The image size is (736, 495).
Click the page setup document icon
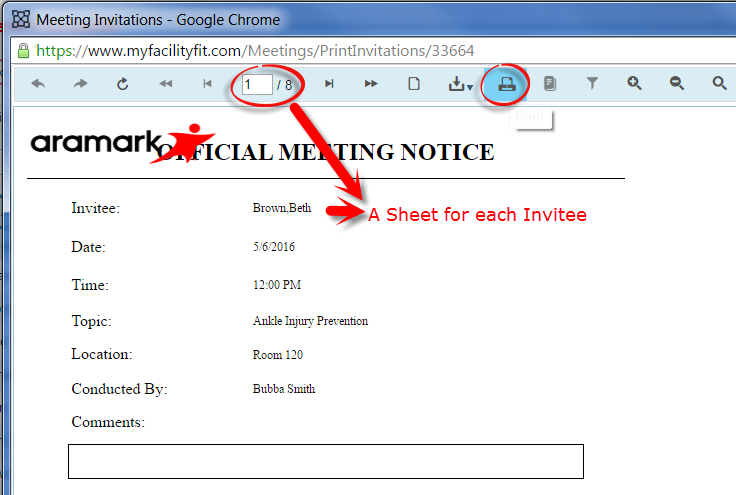[413, 84]
